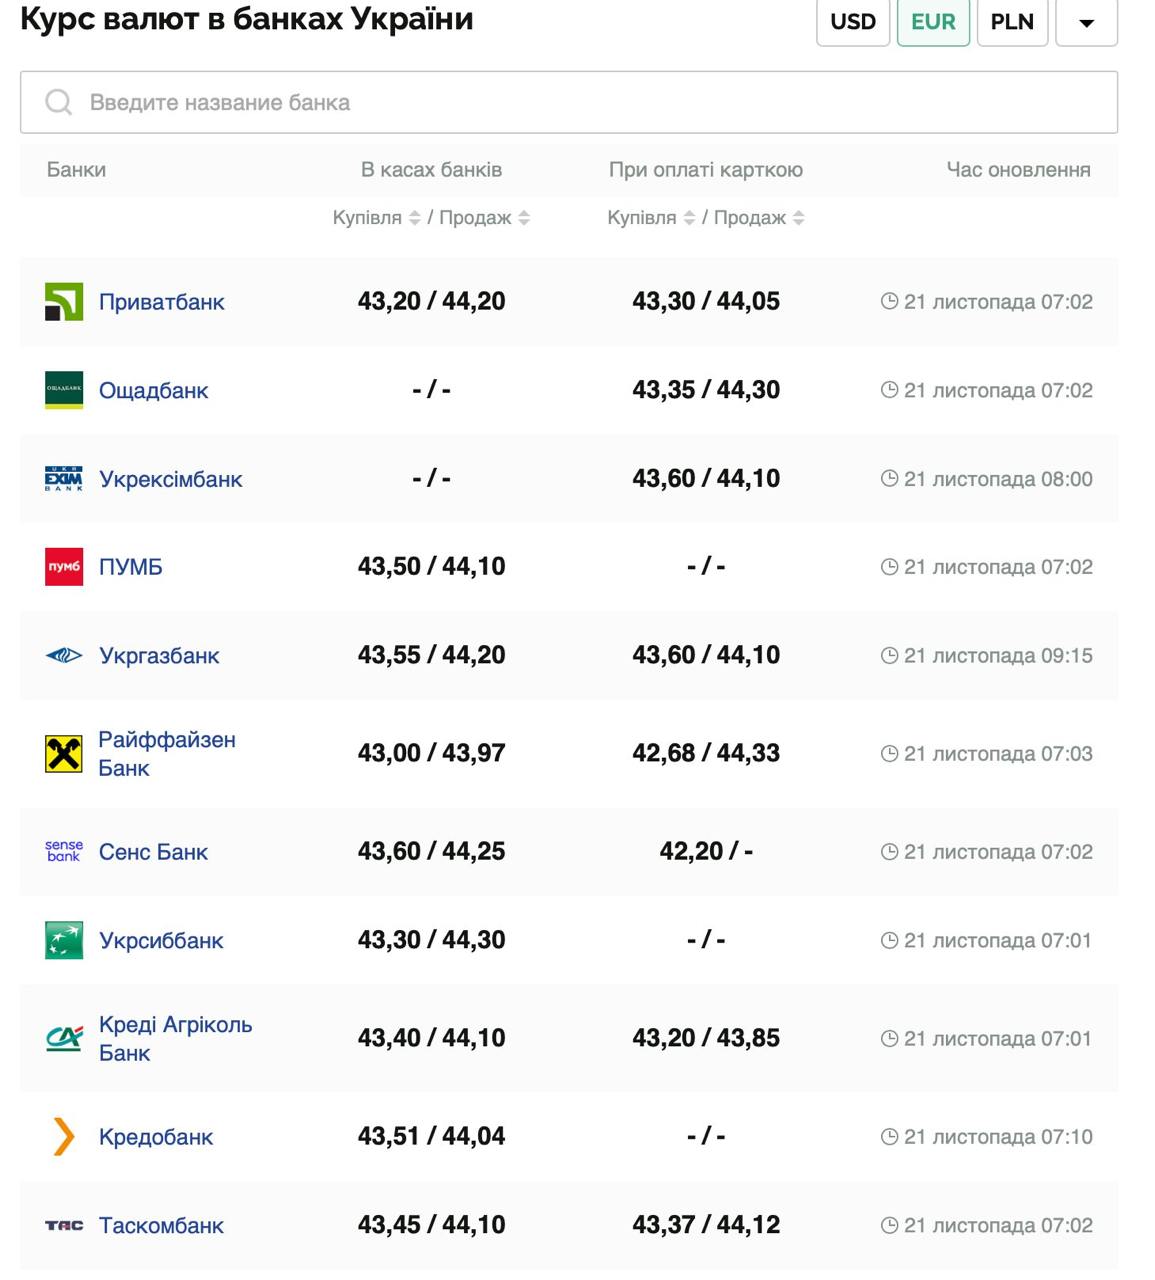Screen dimensions: 1155x1280
Task: Sort by card payment Купівля rate
Action: tap(689, 218)
